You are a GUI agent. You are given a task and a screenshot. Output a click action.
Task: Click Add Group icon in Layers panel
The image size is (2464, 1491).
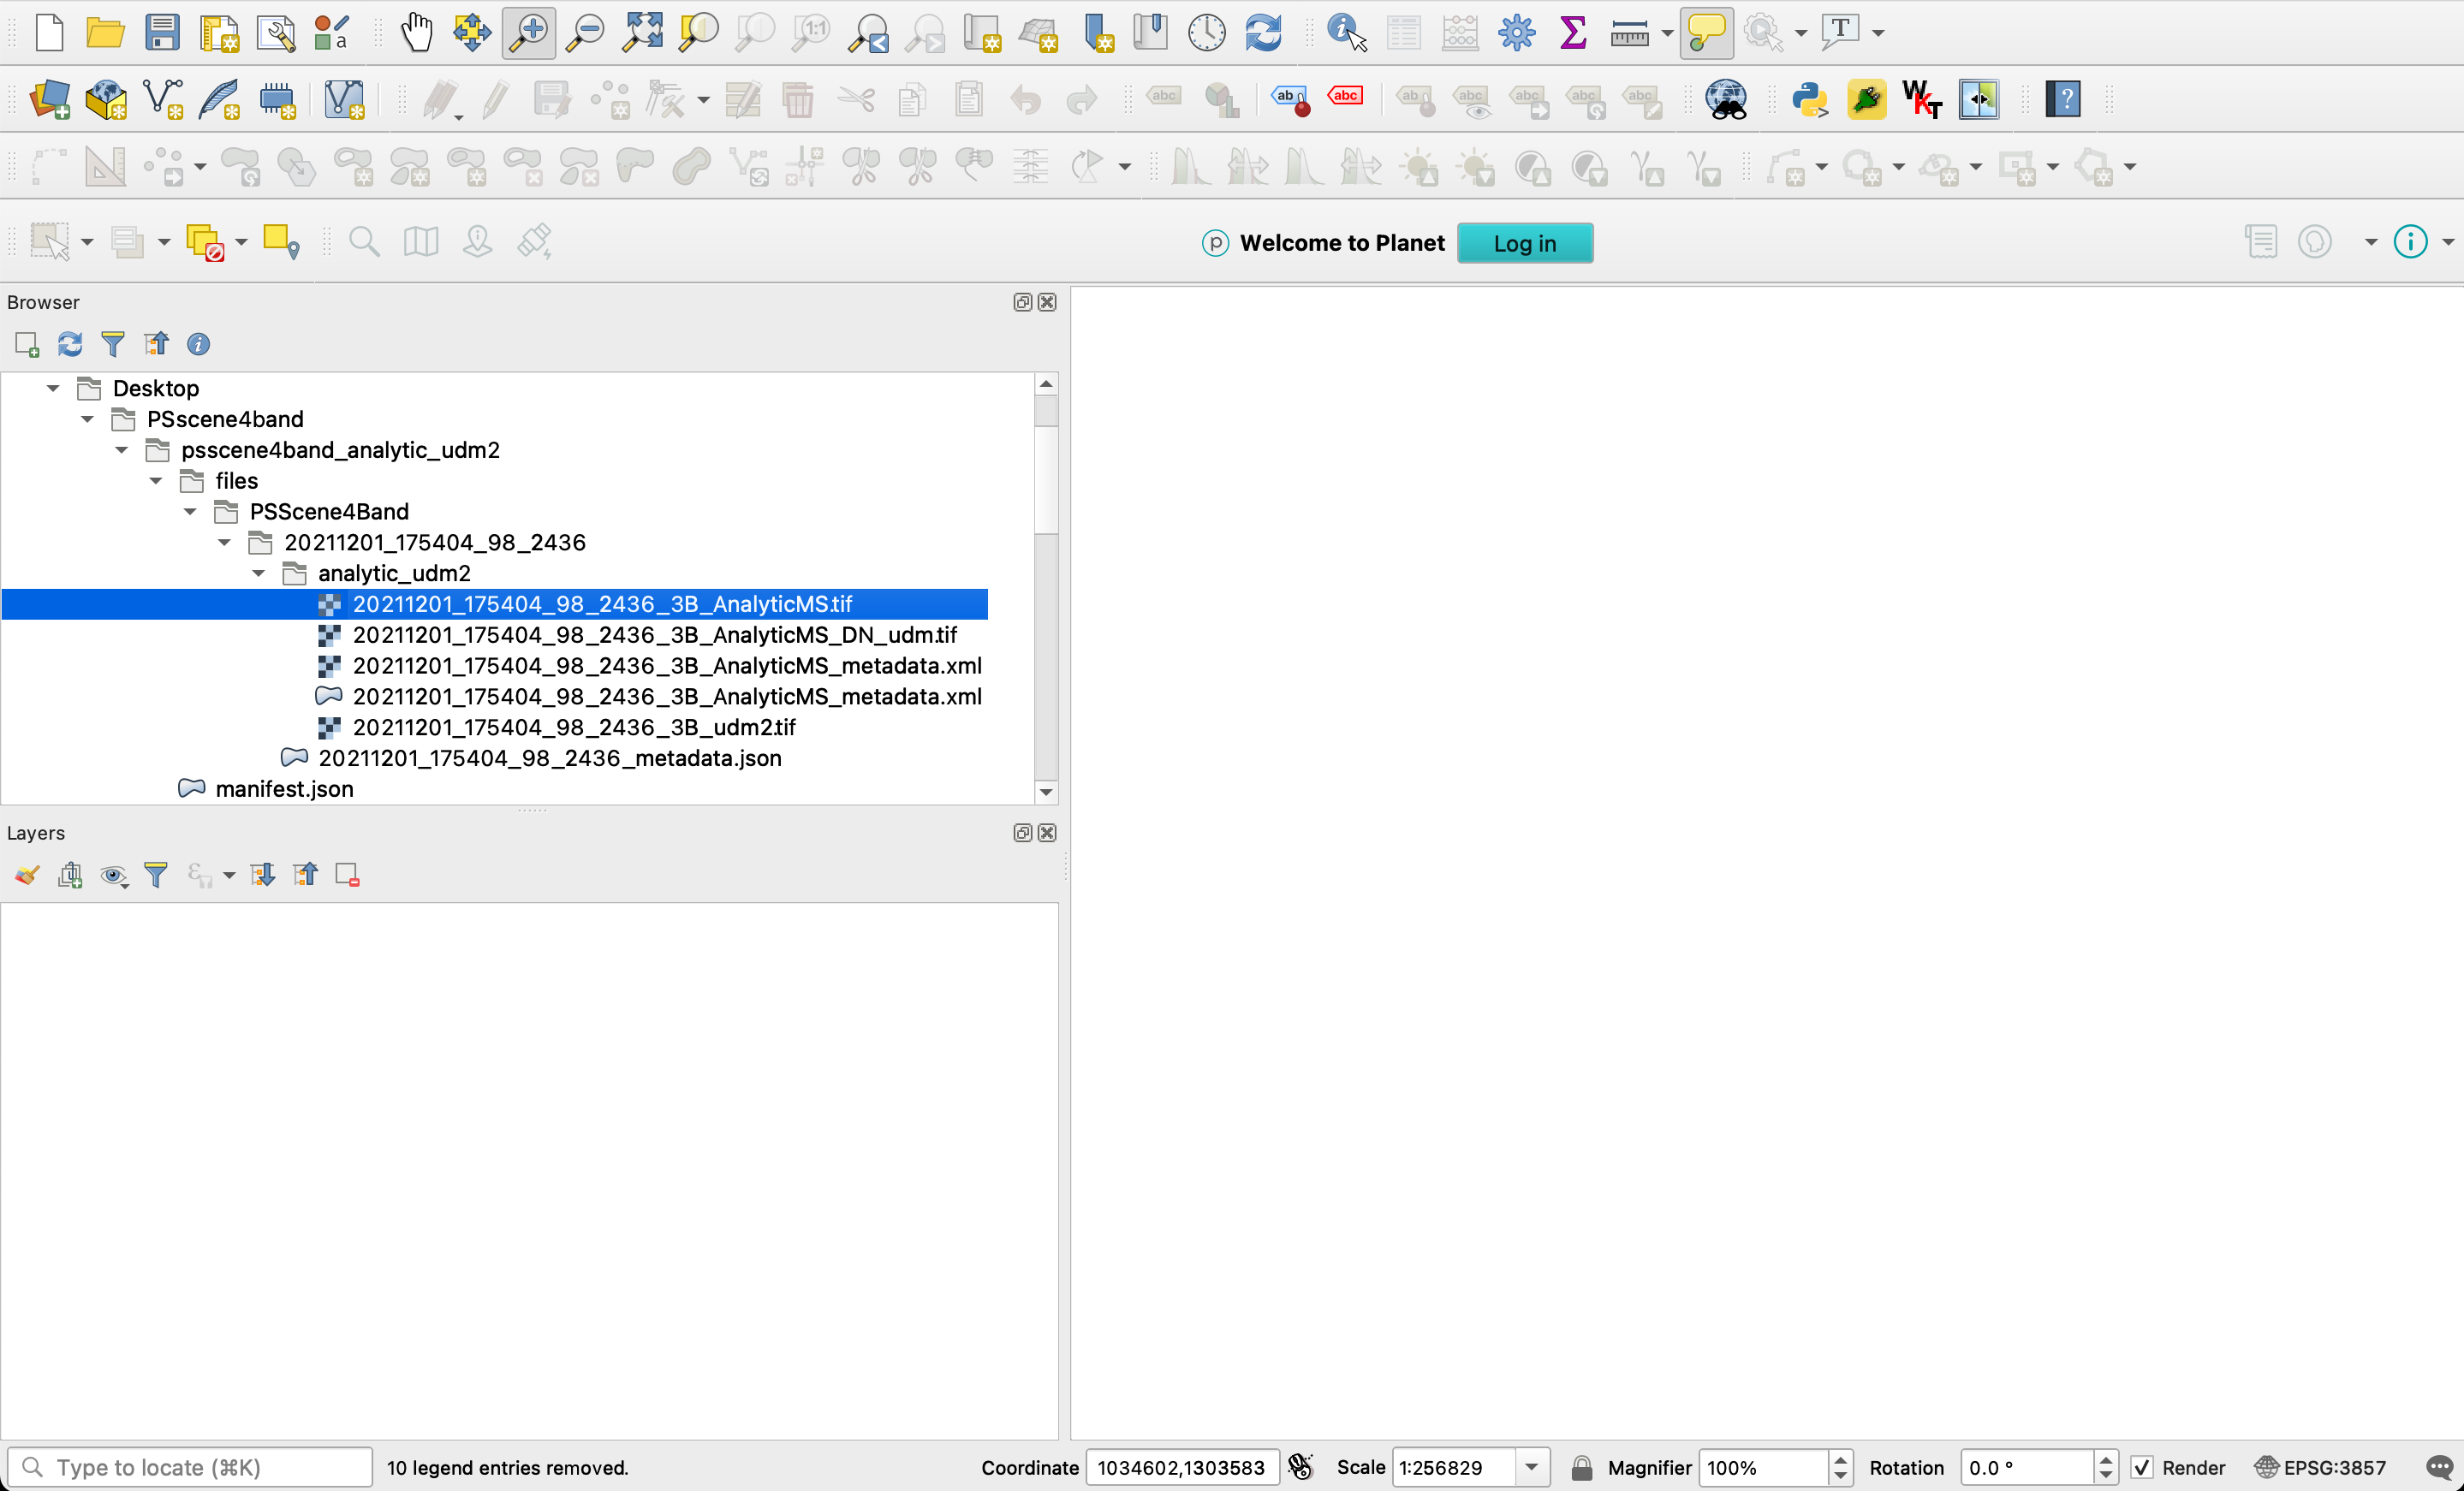pos(70,875)
